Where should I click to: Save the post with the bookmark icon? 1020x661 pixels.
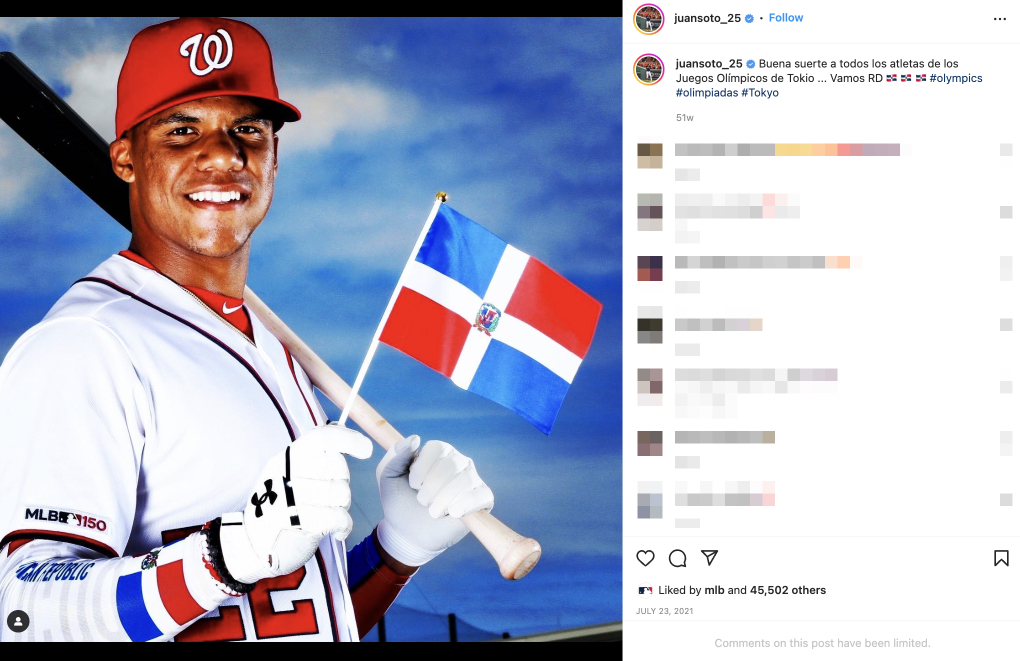pyautogui.click(x=1001, y=558)
